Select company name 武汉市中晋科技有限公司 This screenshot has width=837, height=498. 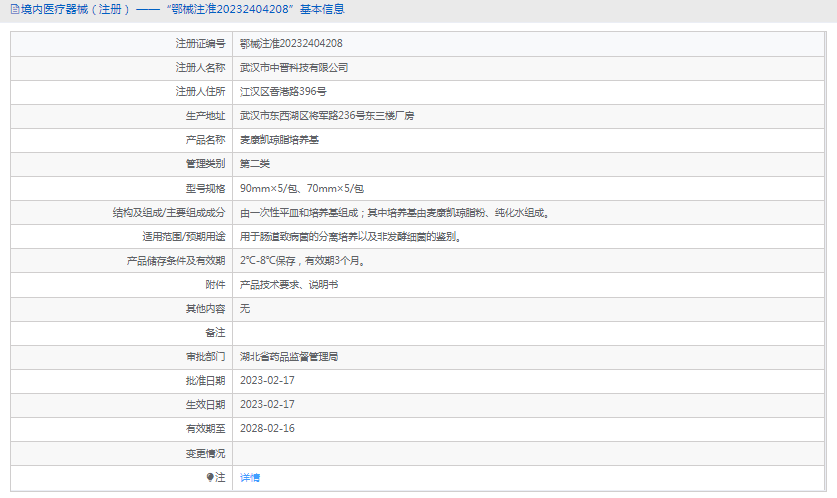click(294, 68)
